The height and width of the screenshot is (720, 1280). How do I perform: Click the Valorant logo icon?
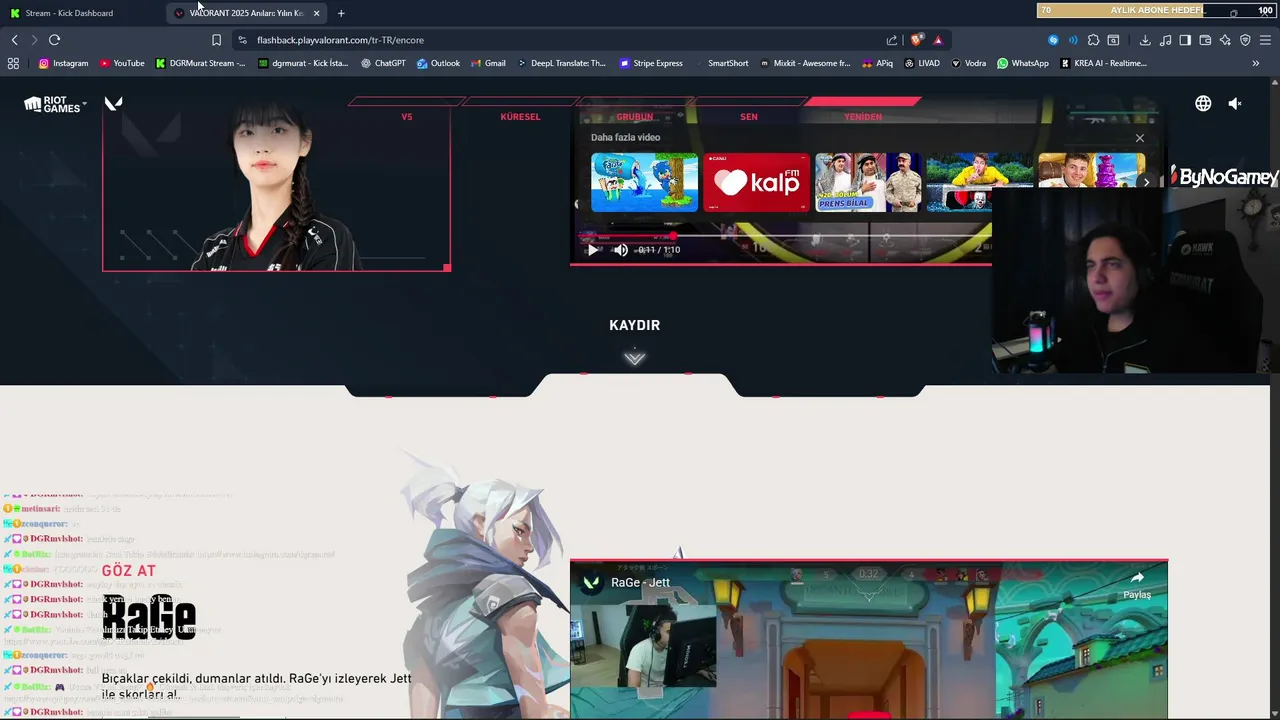click(114, 103)
